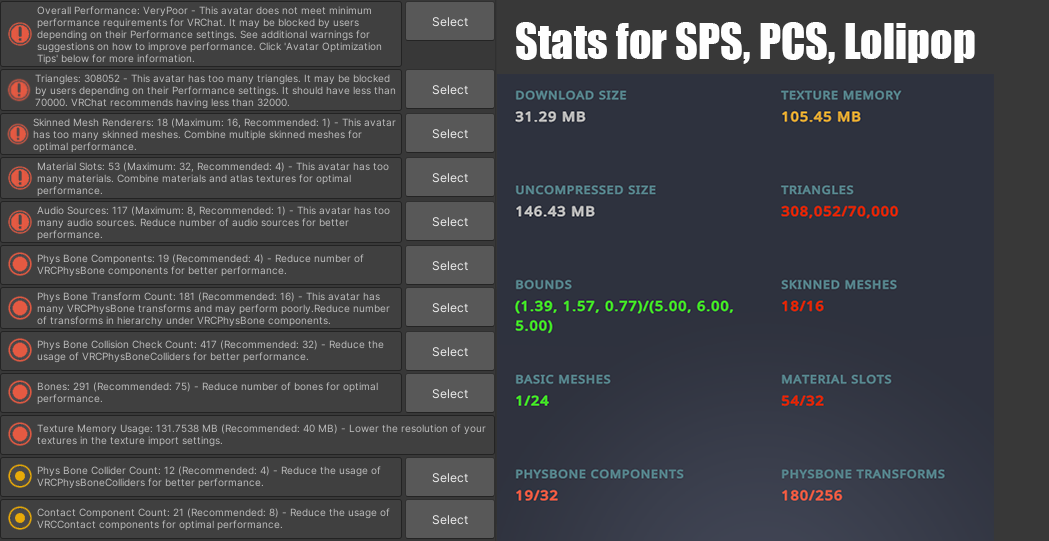Image resolution: width=1049 pixels, height=541 pixels.
Task: Click the 308,052/70,000 triangles value
Action: point(840,212)
